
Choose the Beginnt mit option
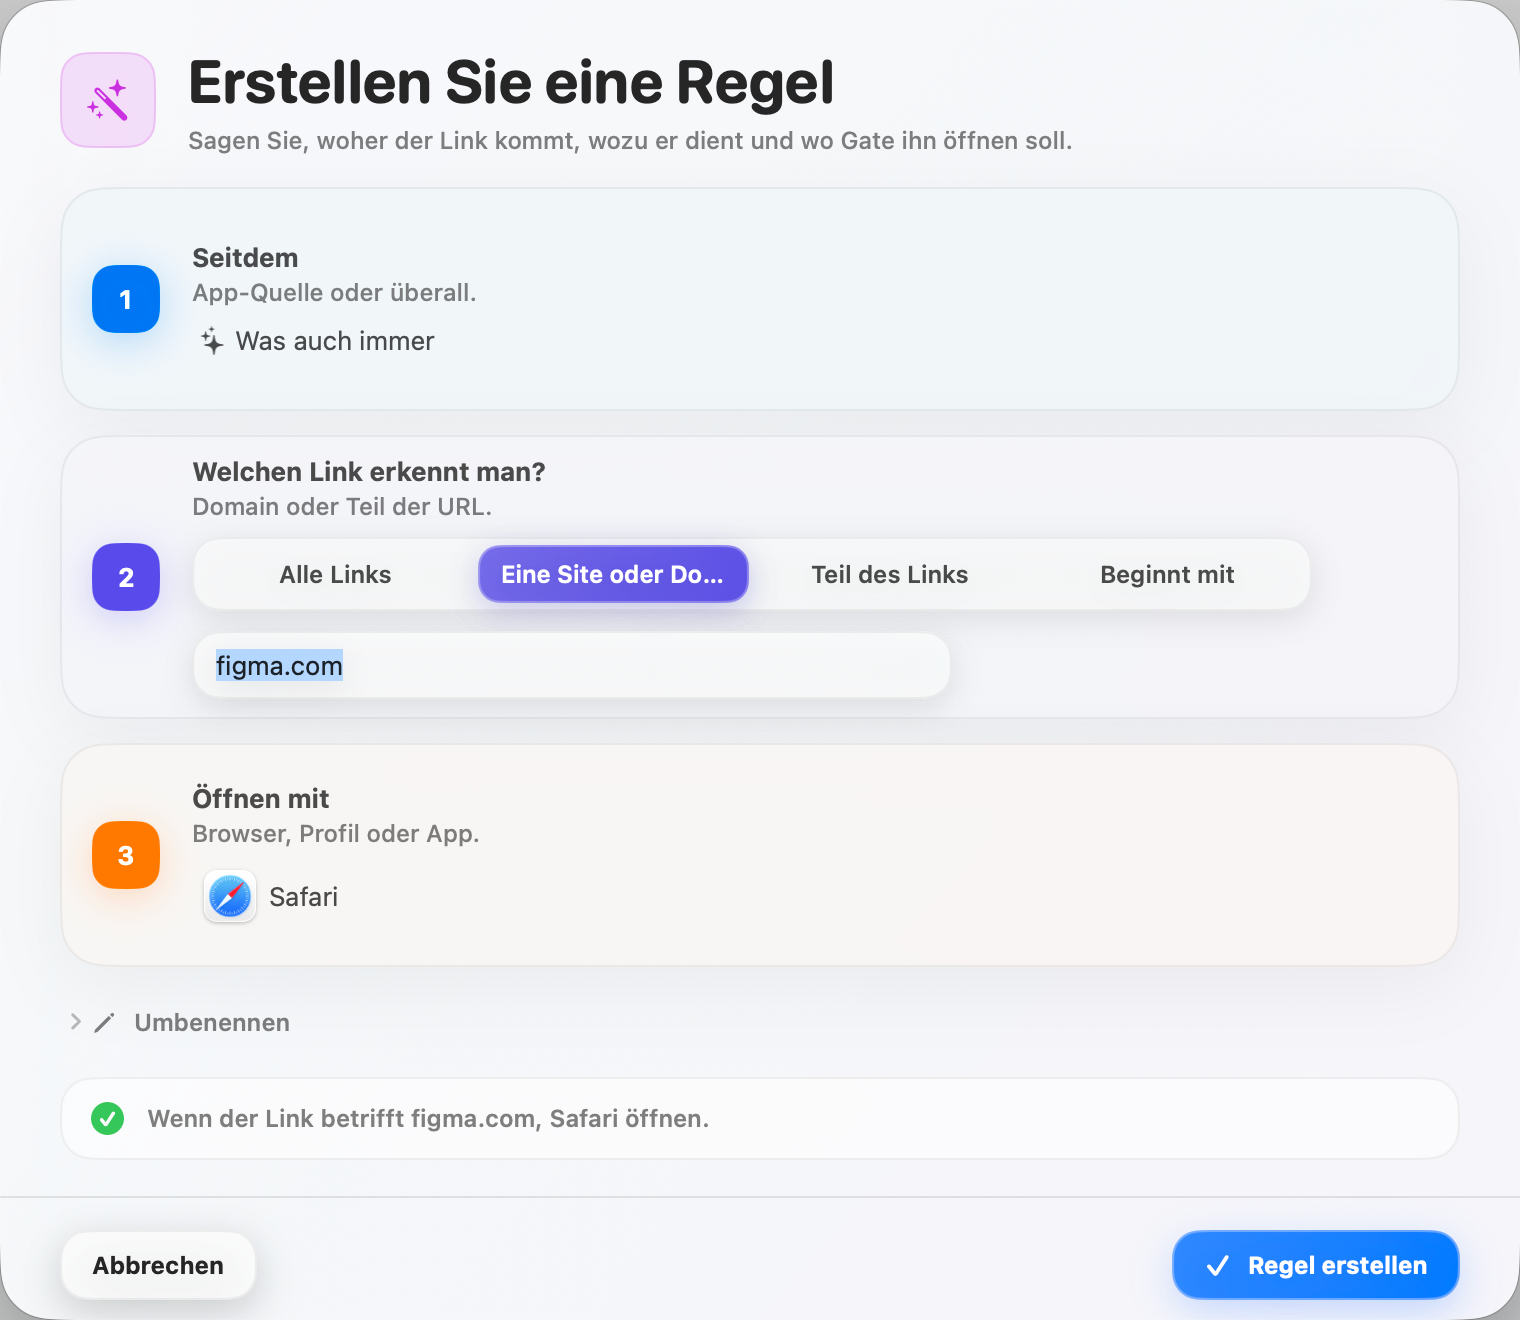point(1167,575)
